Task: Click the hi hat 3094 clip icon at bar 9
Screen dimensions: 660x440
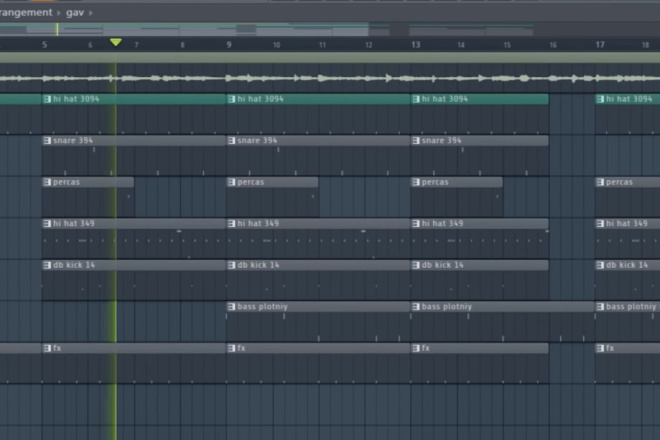Action: [232, 99]
